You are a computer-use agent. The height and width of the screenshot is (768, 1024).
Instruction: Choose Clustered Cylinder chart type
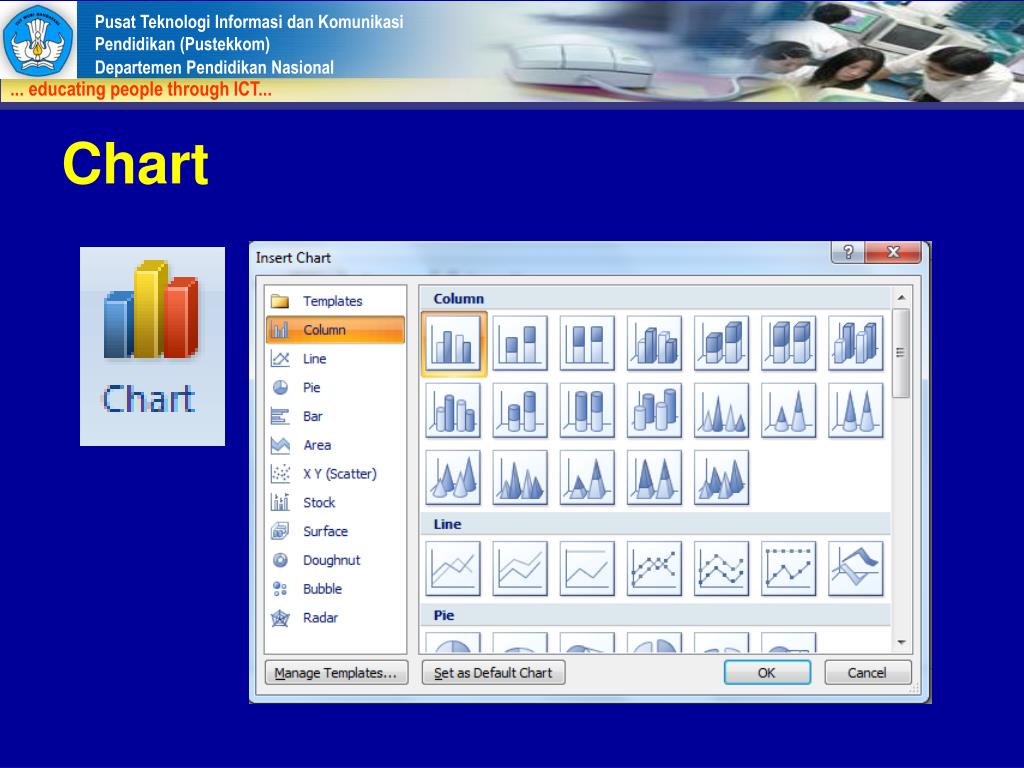(x=453, y=411)
